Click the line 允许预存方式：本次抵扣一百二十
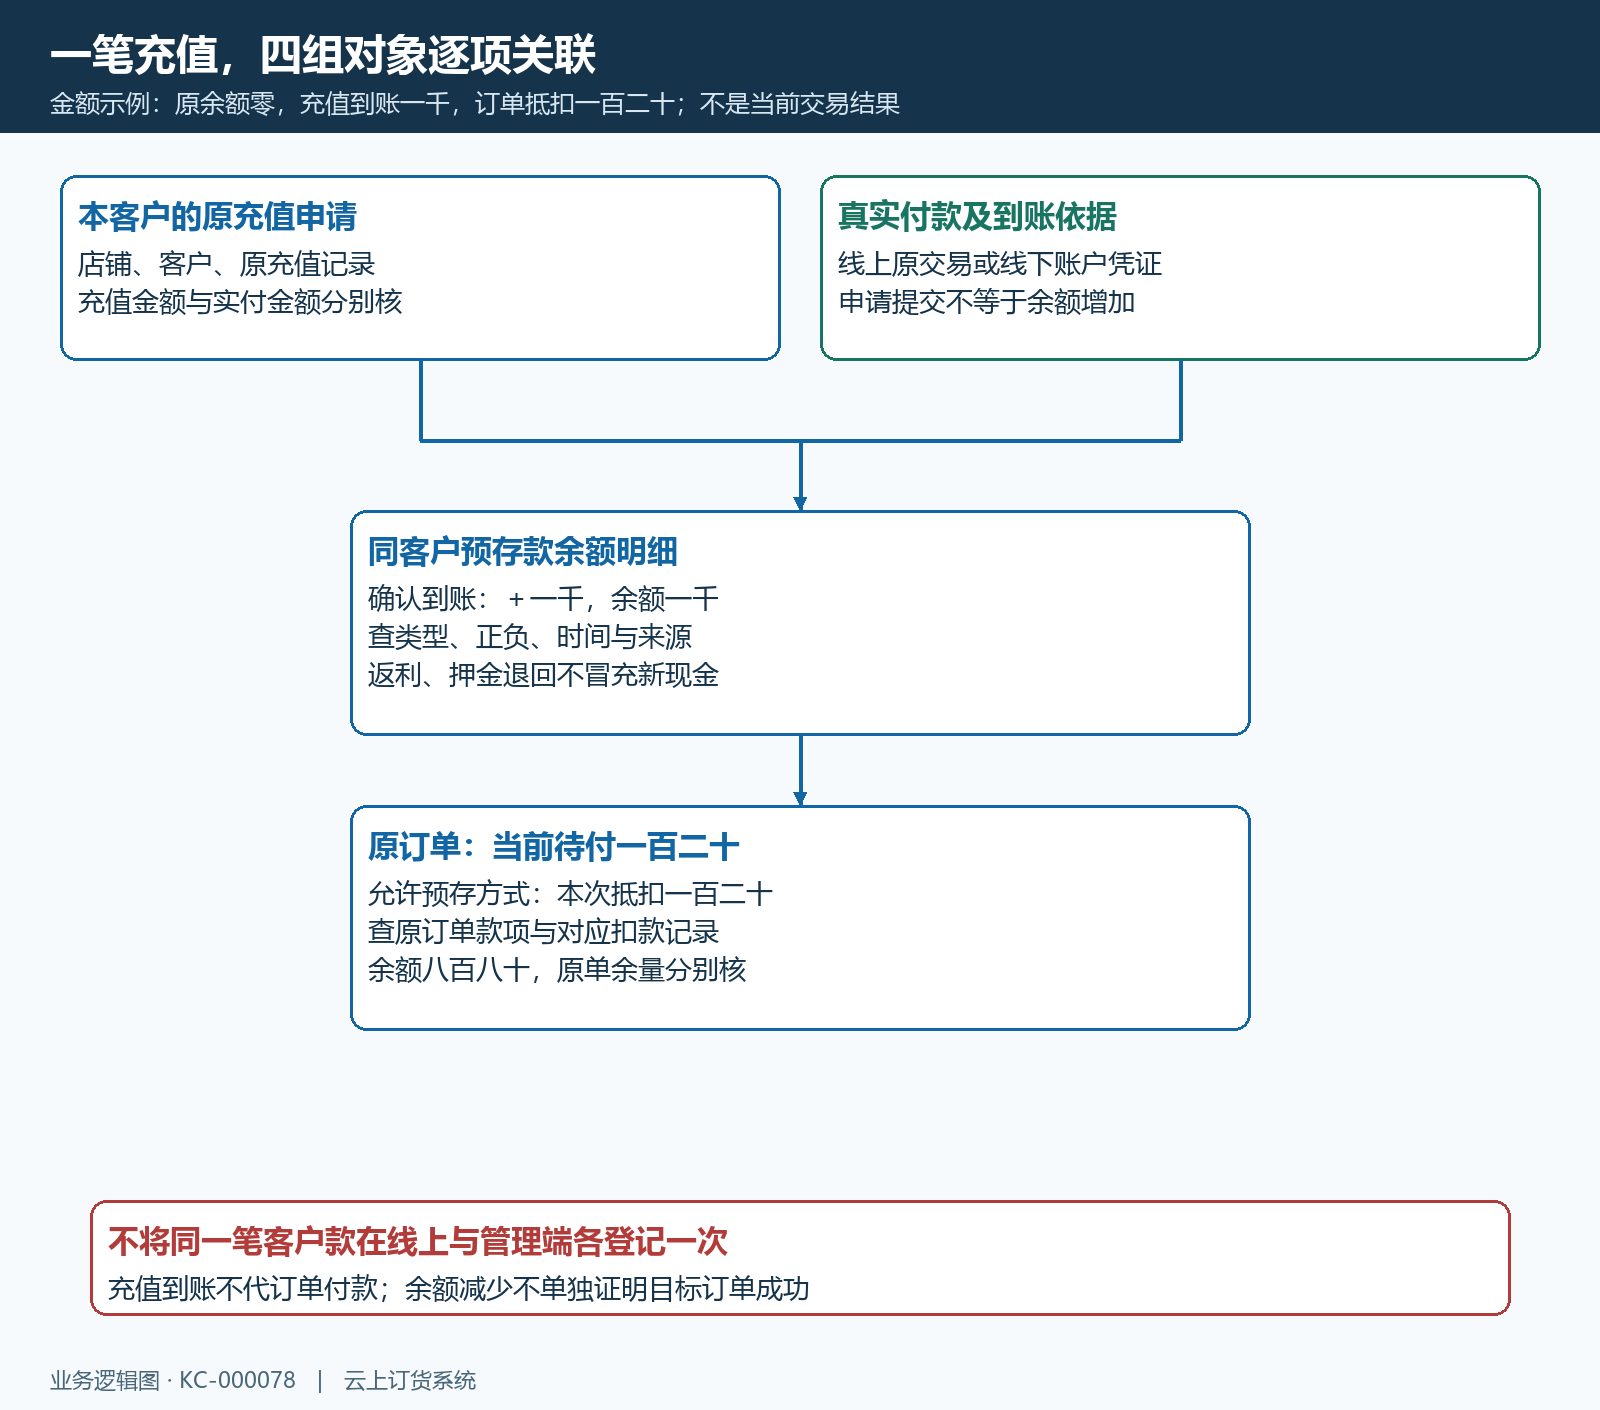 [x=570, y=894]
